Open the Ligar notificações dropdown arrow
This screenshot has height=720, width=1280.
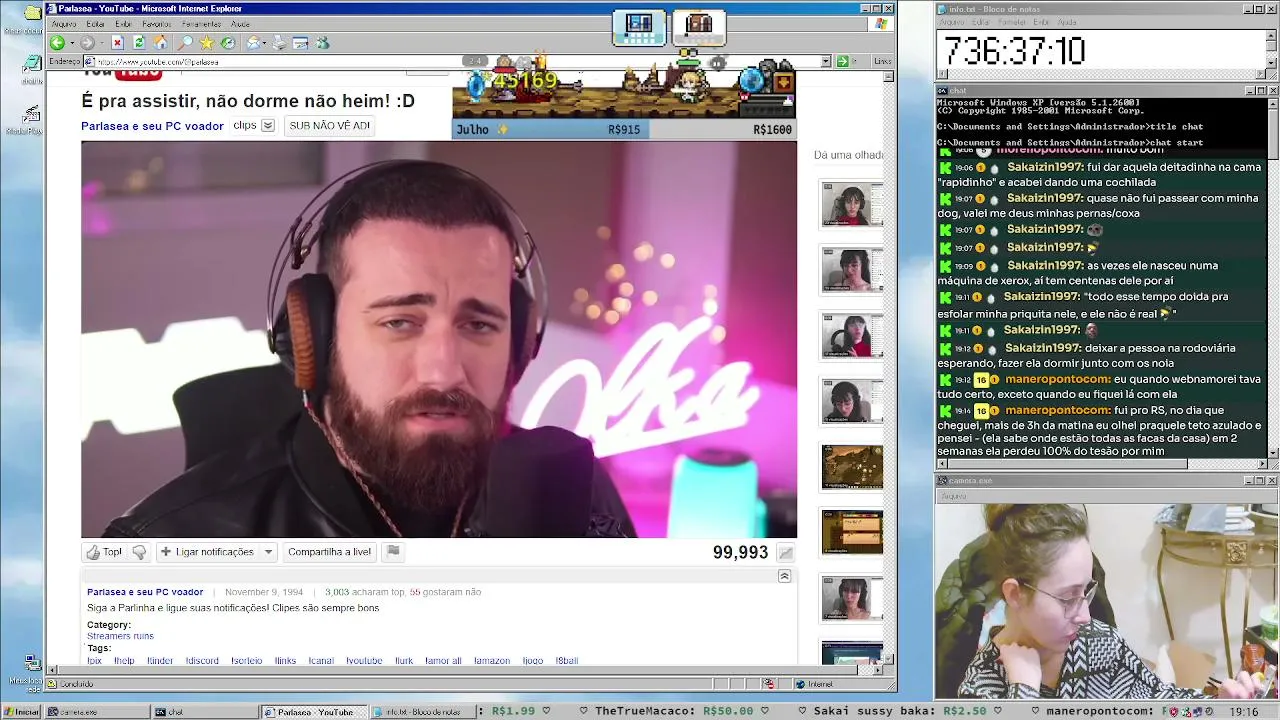point(268,552)
